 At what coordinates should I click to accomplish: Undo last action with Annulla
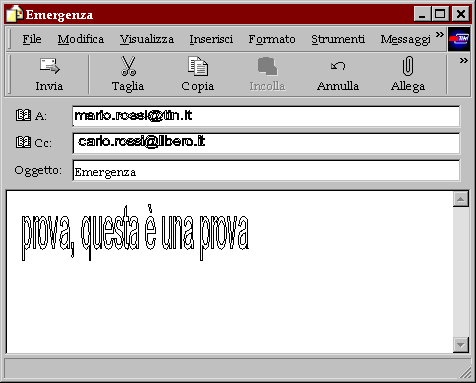pos(338,75)
